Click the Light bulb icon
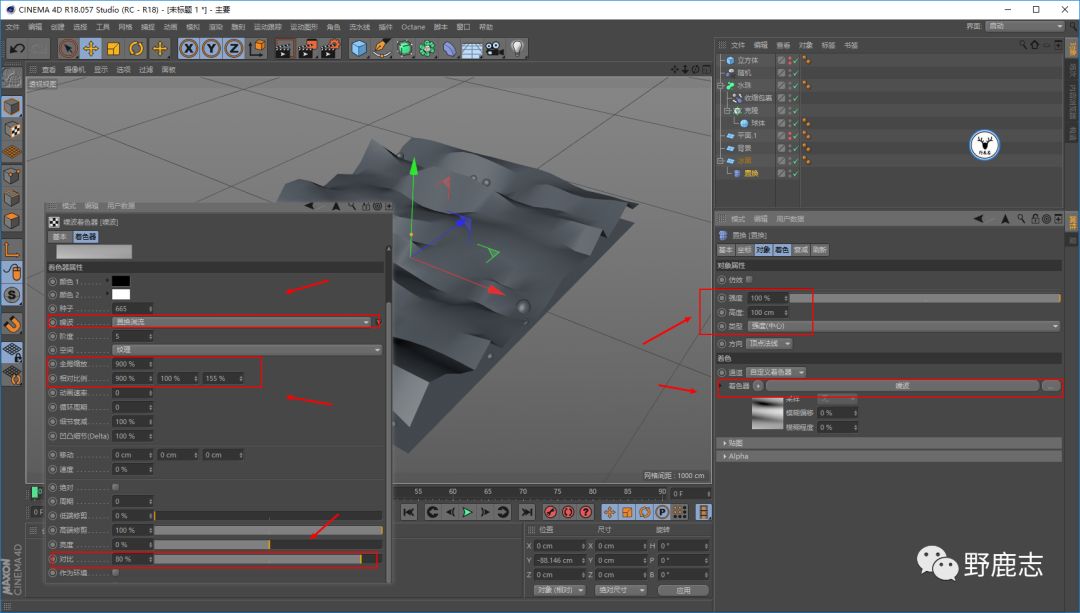The height and width of the screenshot is (613, 1080). tap(517, 48)
